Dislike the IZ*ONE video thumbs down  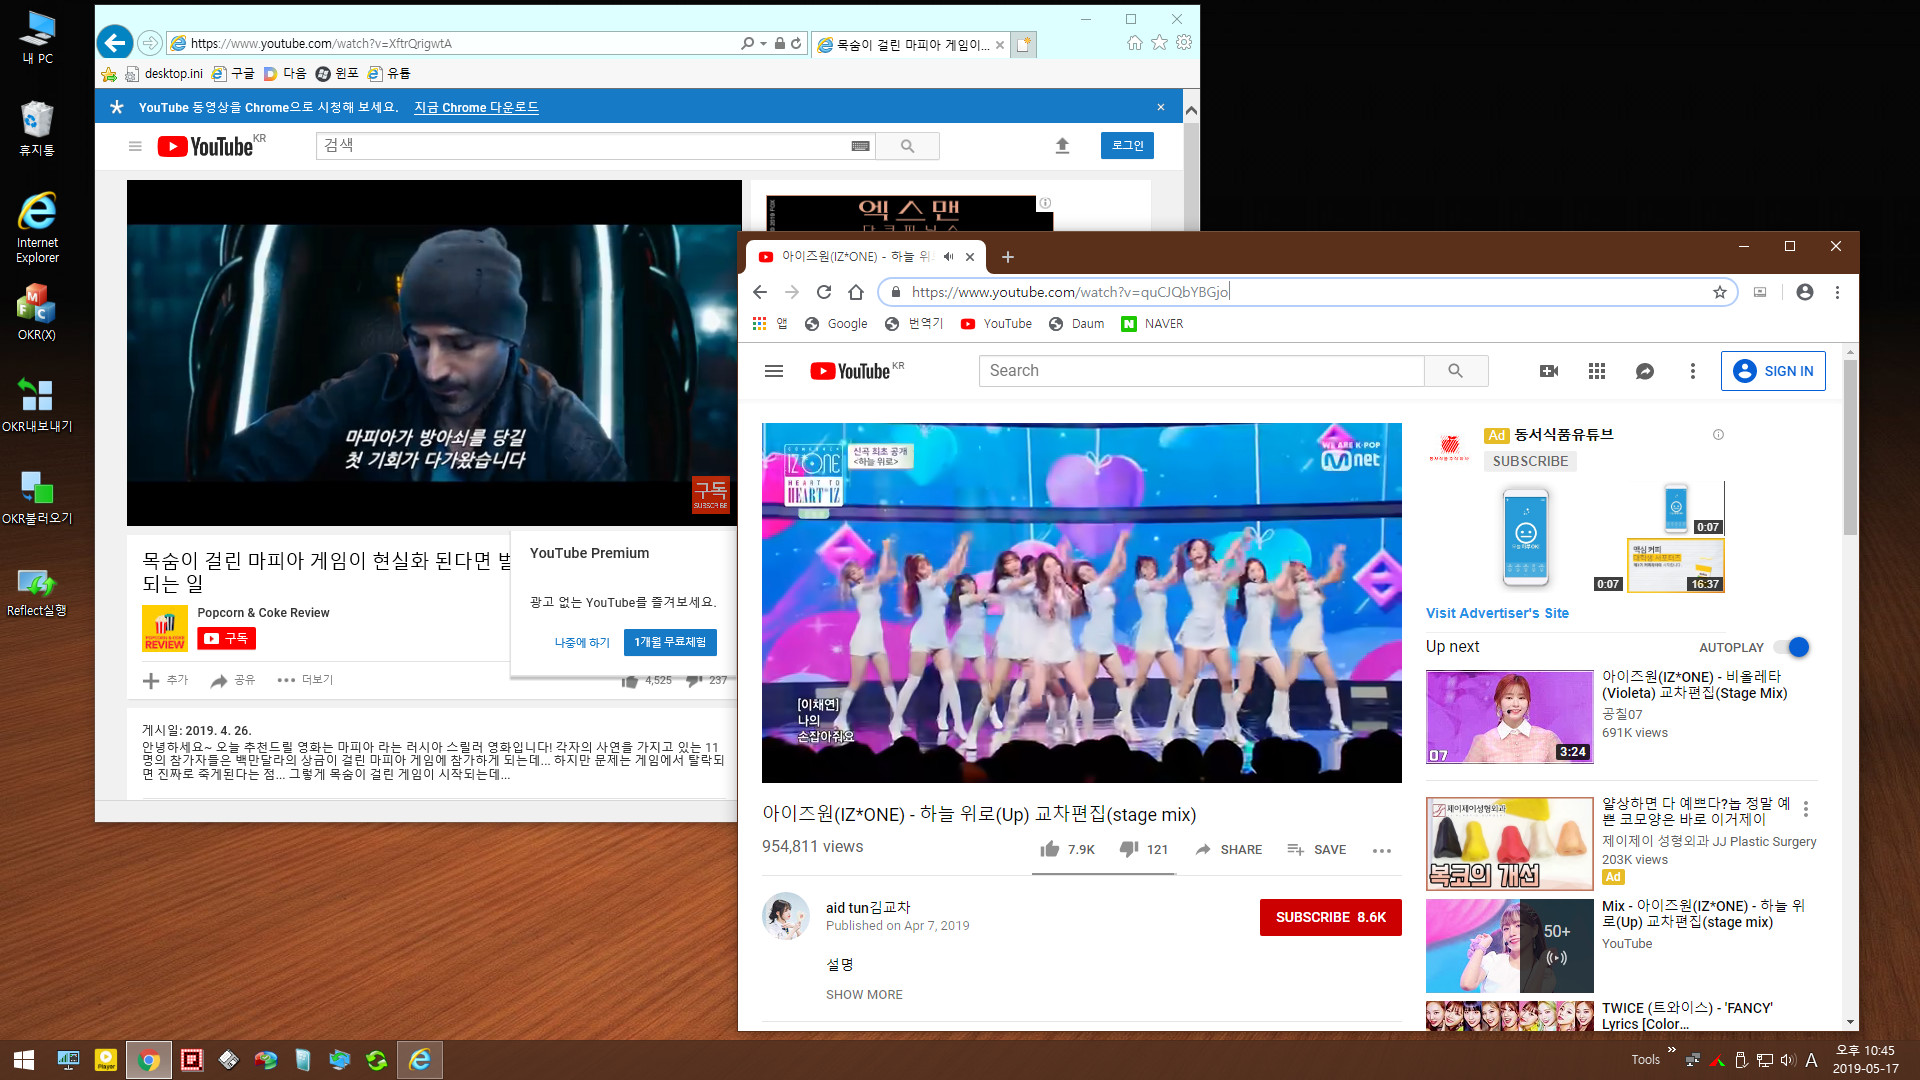(x=1129, y=849)
